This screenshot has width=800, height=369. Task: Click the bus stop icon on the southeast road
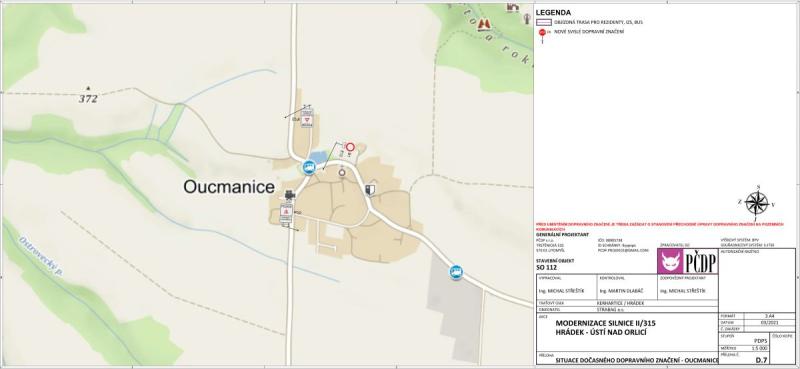pyautogui.click(x=456, y=272)
